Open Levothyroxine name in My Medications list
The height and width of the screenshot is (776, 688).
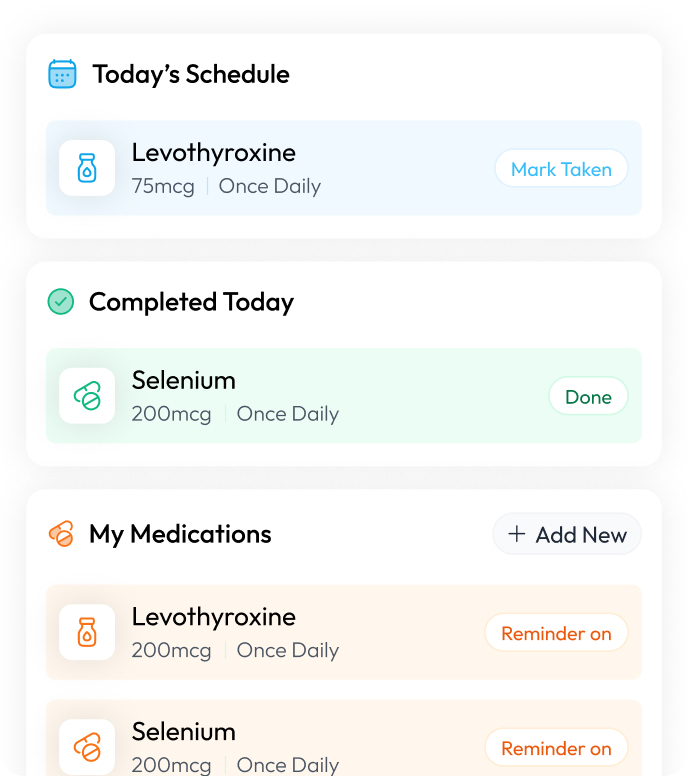point(214,617)
